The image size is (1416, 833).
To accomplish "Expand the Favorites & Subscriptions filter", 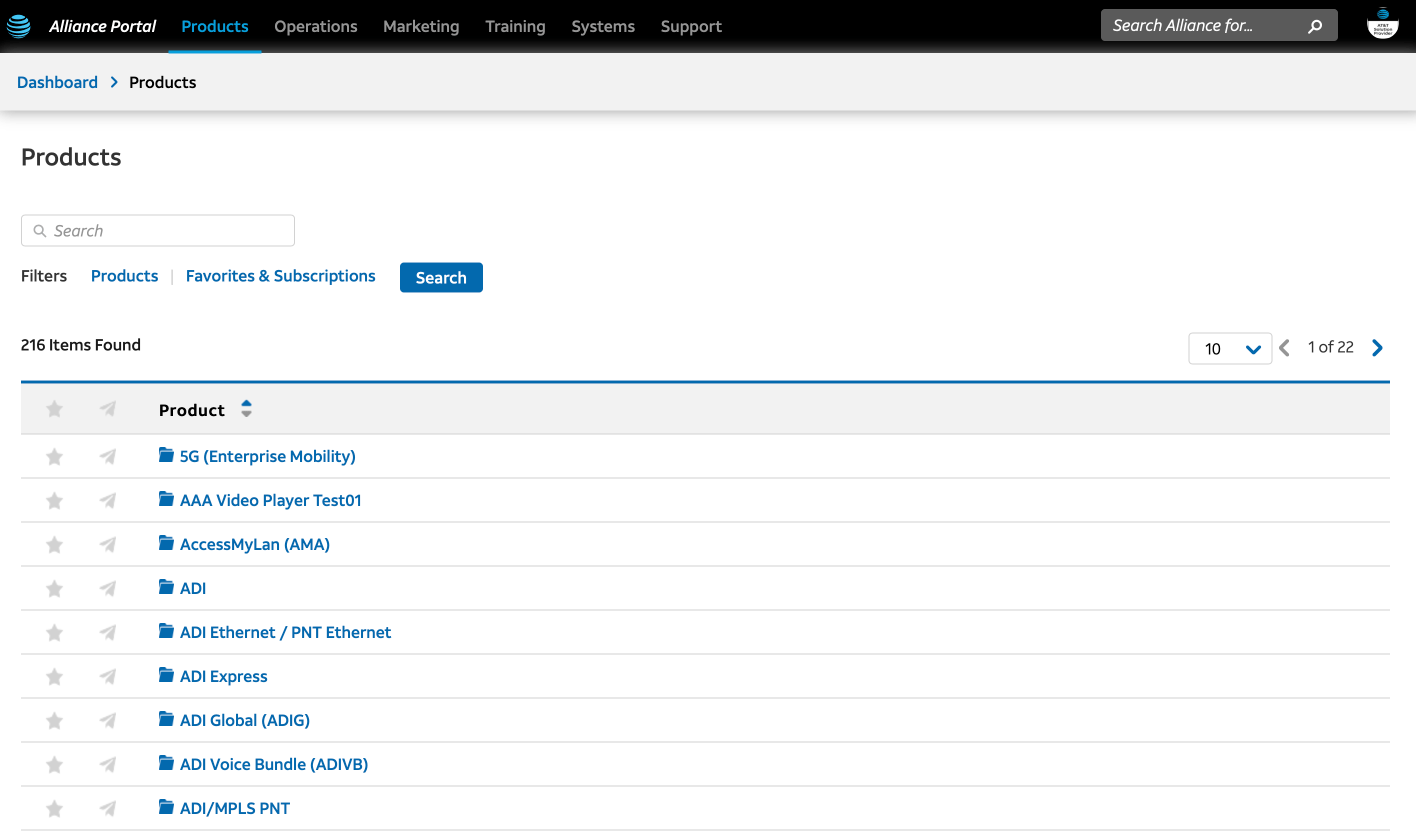I will (281, 276).
